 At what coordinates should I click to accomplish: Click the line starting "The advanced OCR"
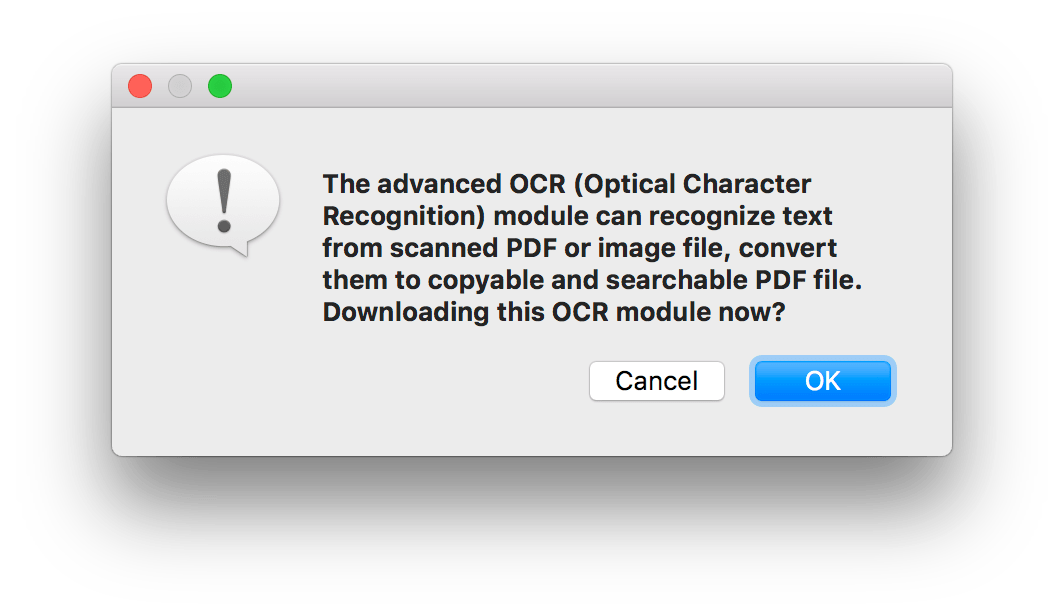[x=566, y=185]
